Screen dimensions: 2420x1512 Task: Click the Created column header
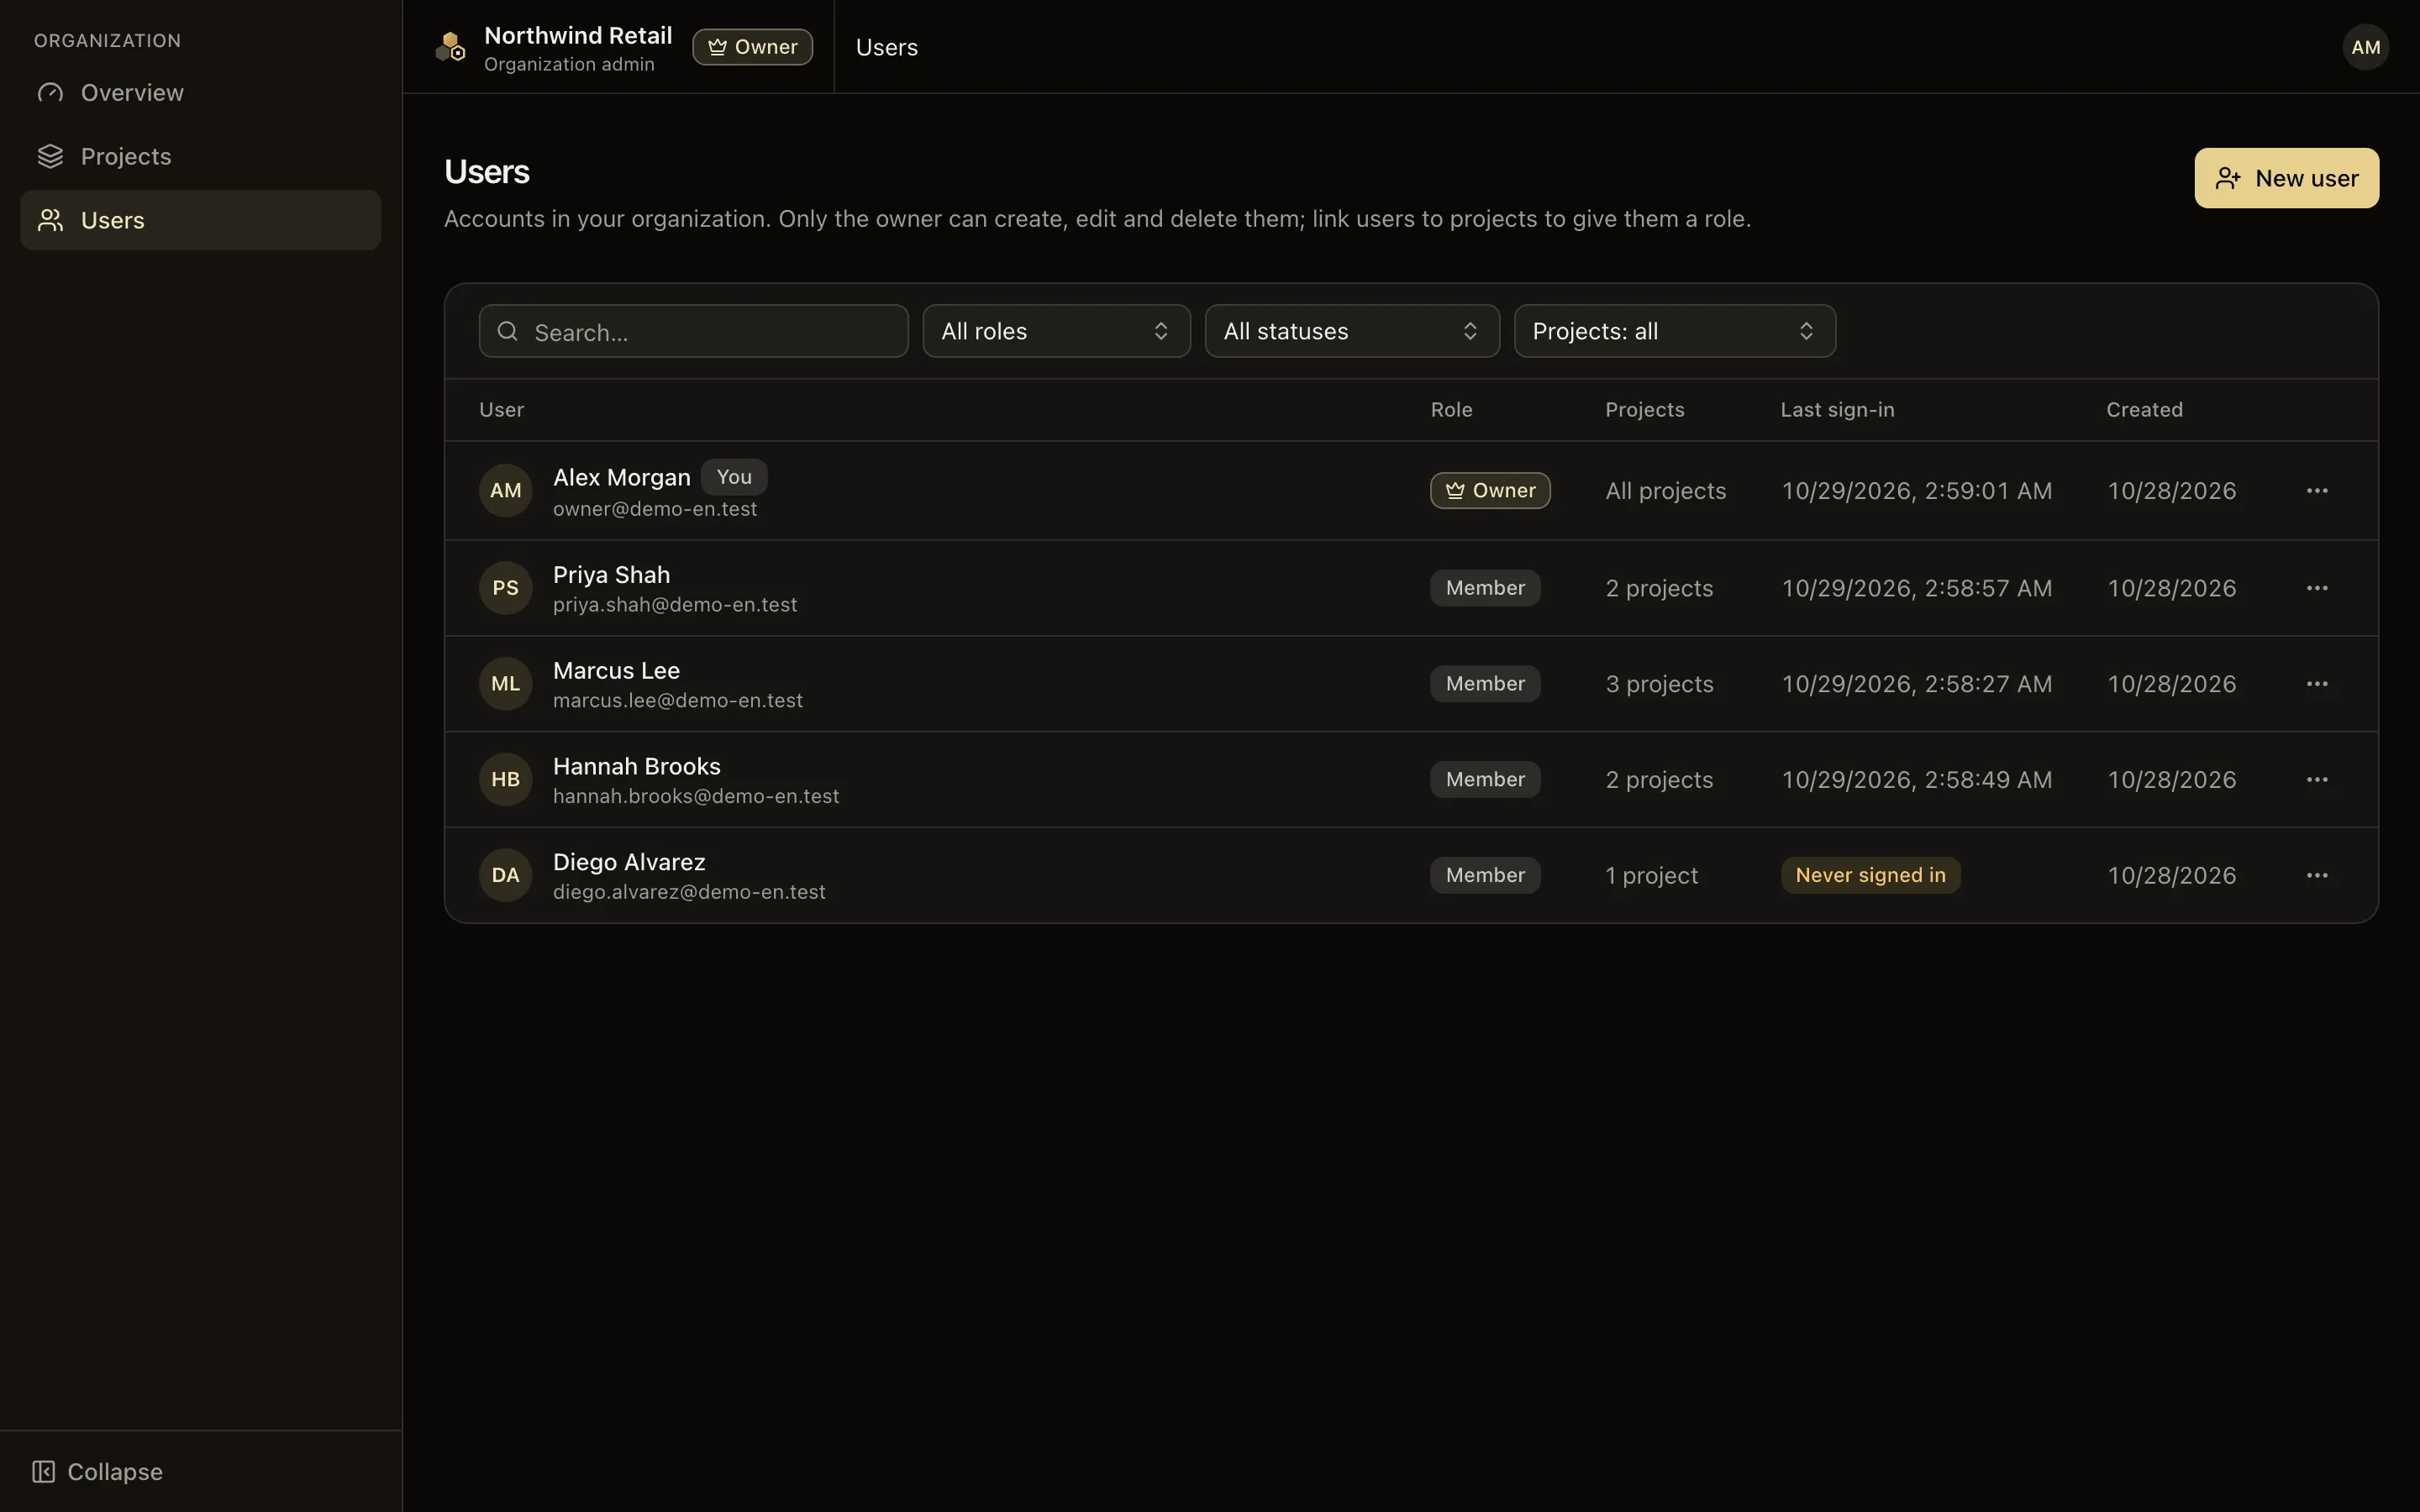(x=2144, y=410)
